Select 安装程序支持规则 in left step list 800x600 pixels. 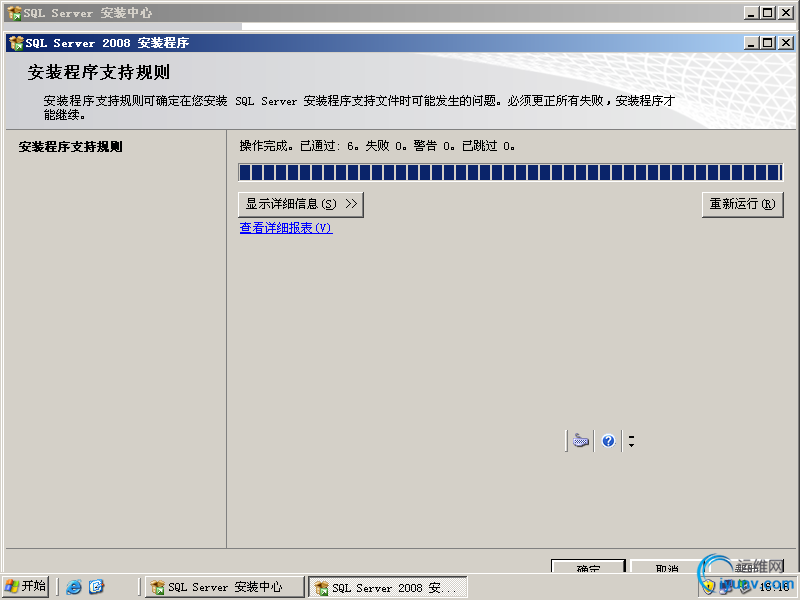tap(70, 147)
